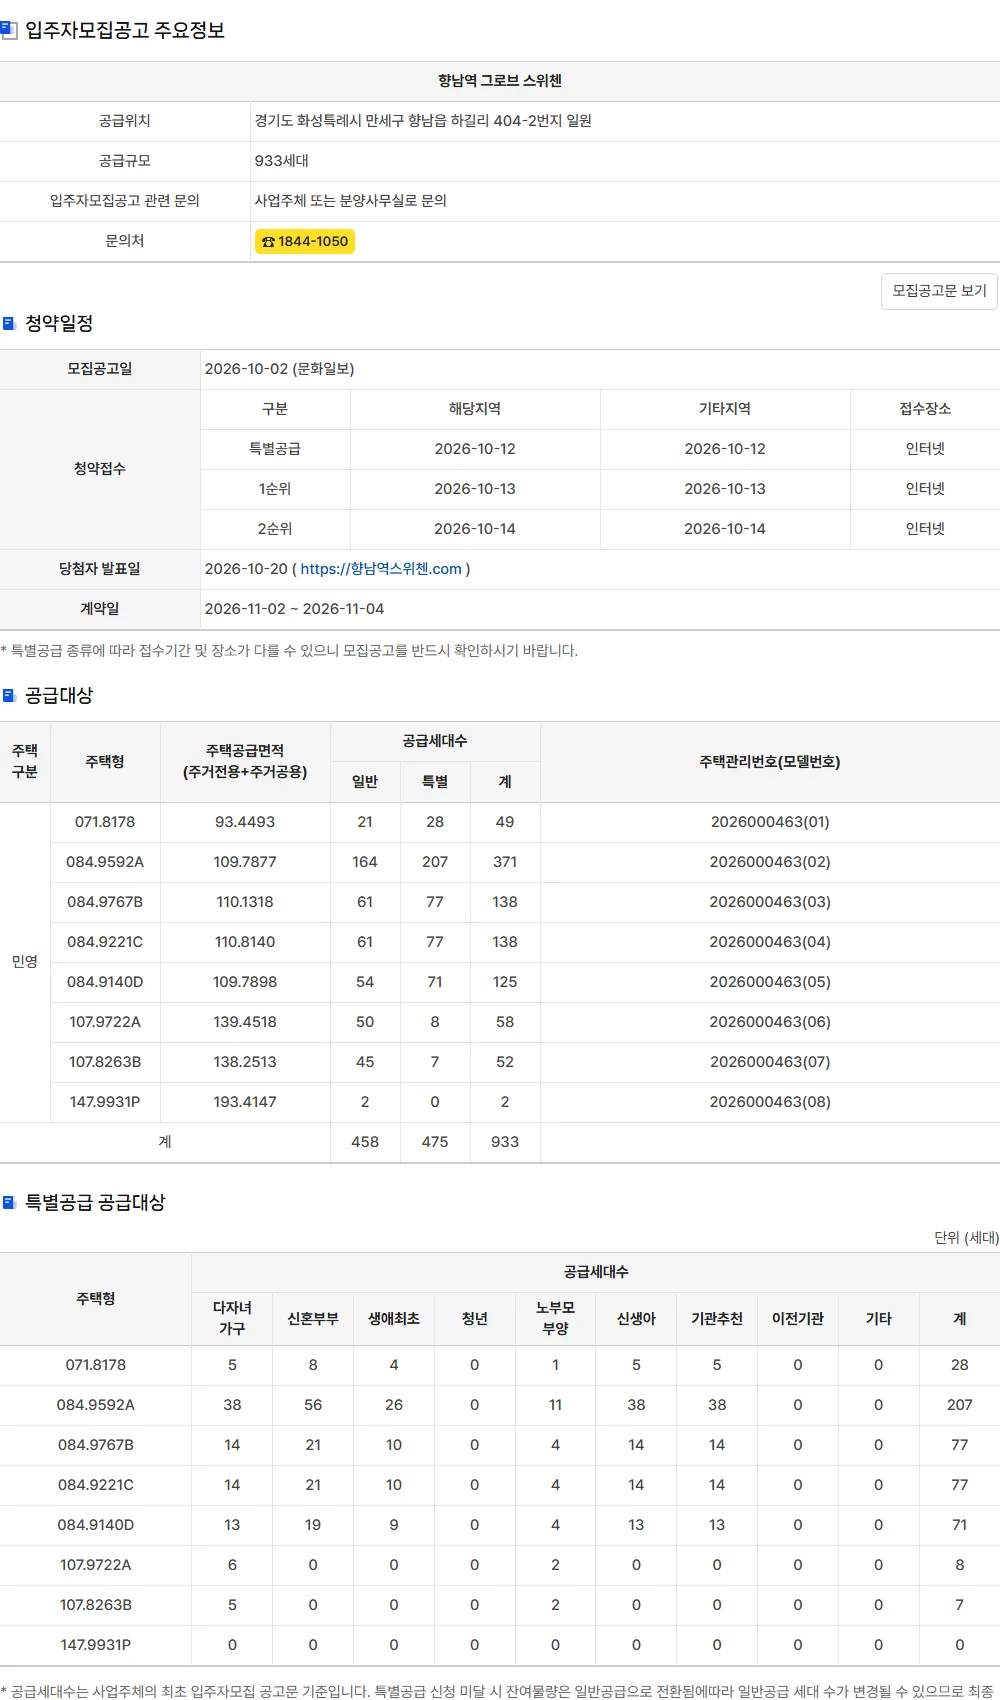Click supply area value 110.8140

[245, 942]
